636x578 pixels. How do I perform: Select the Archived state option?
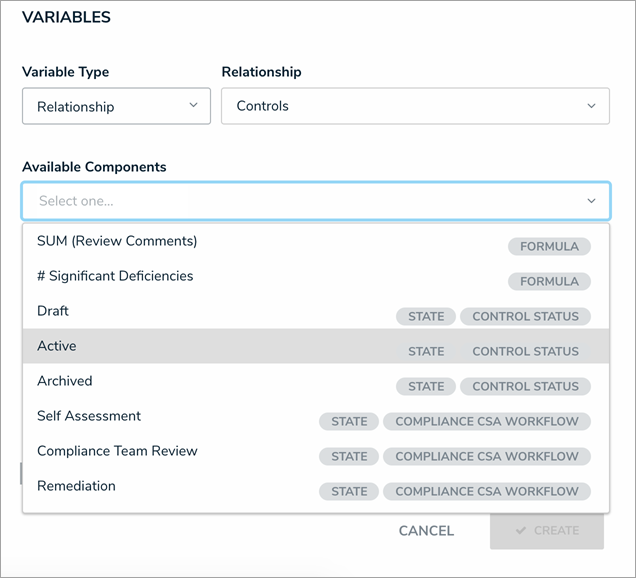65,381
